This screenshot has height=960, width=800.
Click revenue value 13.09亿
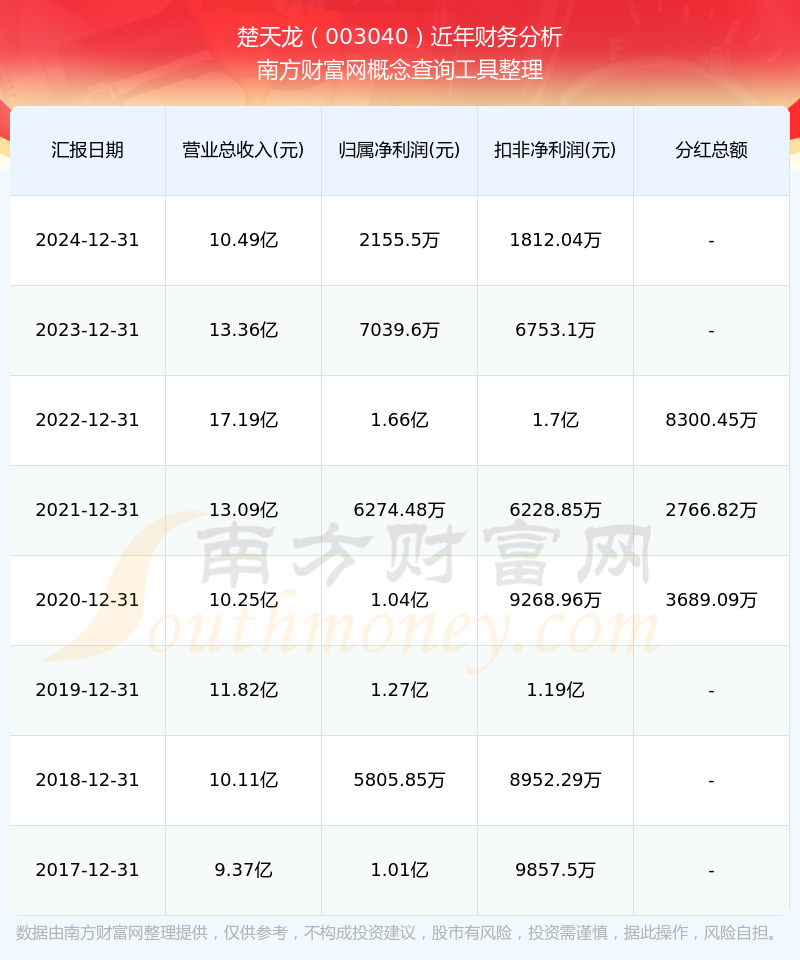(244, 510)
